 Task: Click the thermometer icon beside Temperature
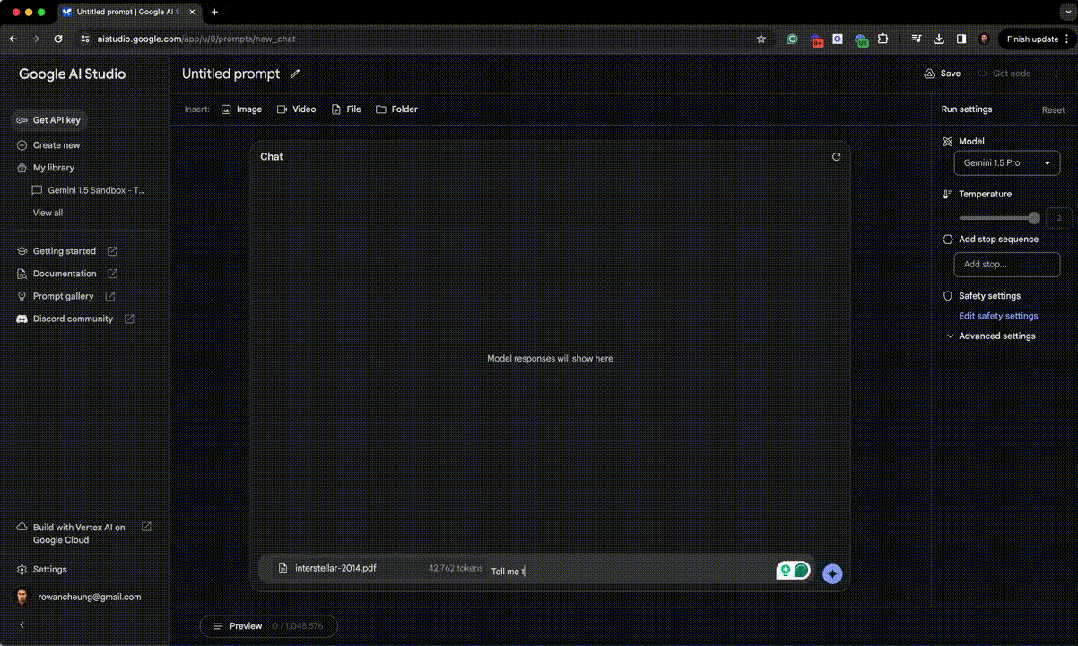tap(947, 194)
